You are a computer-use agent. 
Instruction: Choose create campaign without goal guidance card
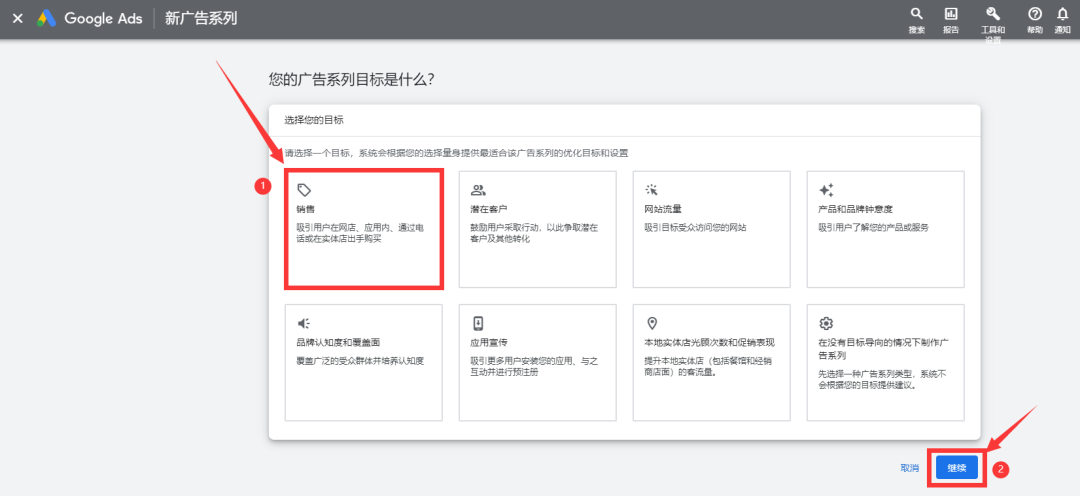click(x=885, y=362)
